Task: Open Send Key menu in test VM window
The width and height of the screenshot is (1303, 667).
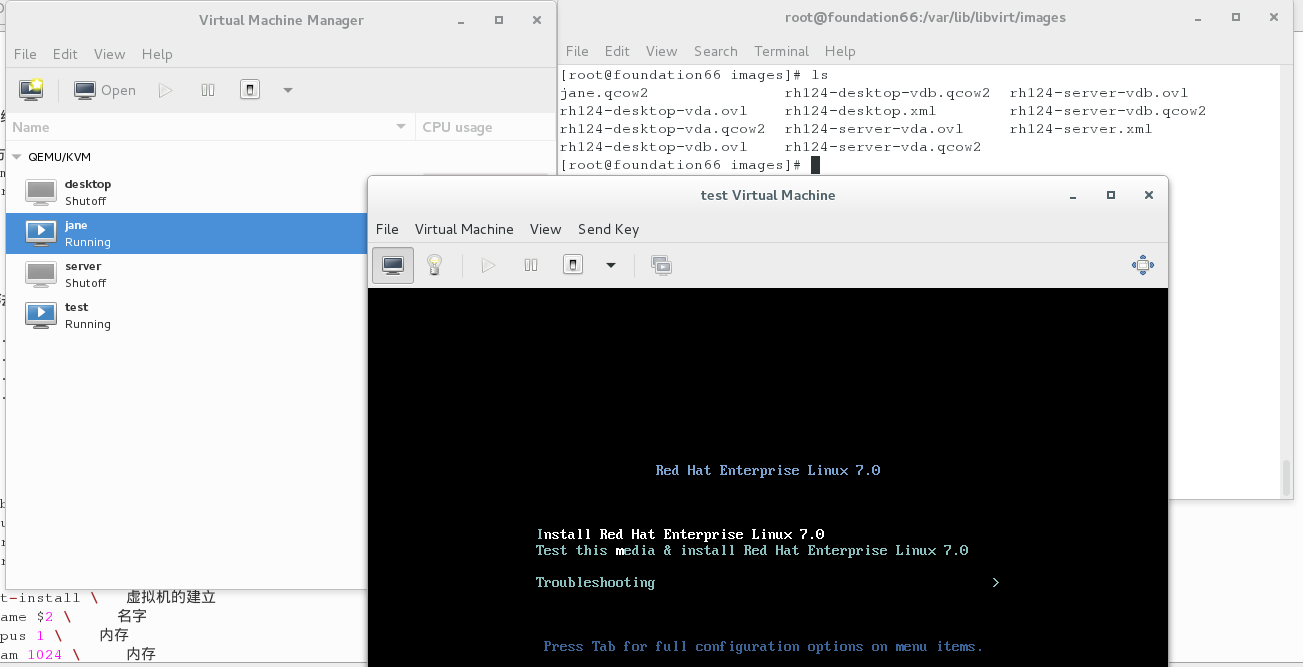Action: click(x=608, y=229)
